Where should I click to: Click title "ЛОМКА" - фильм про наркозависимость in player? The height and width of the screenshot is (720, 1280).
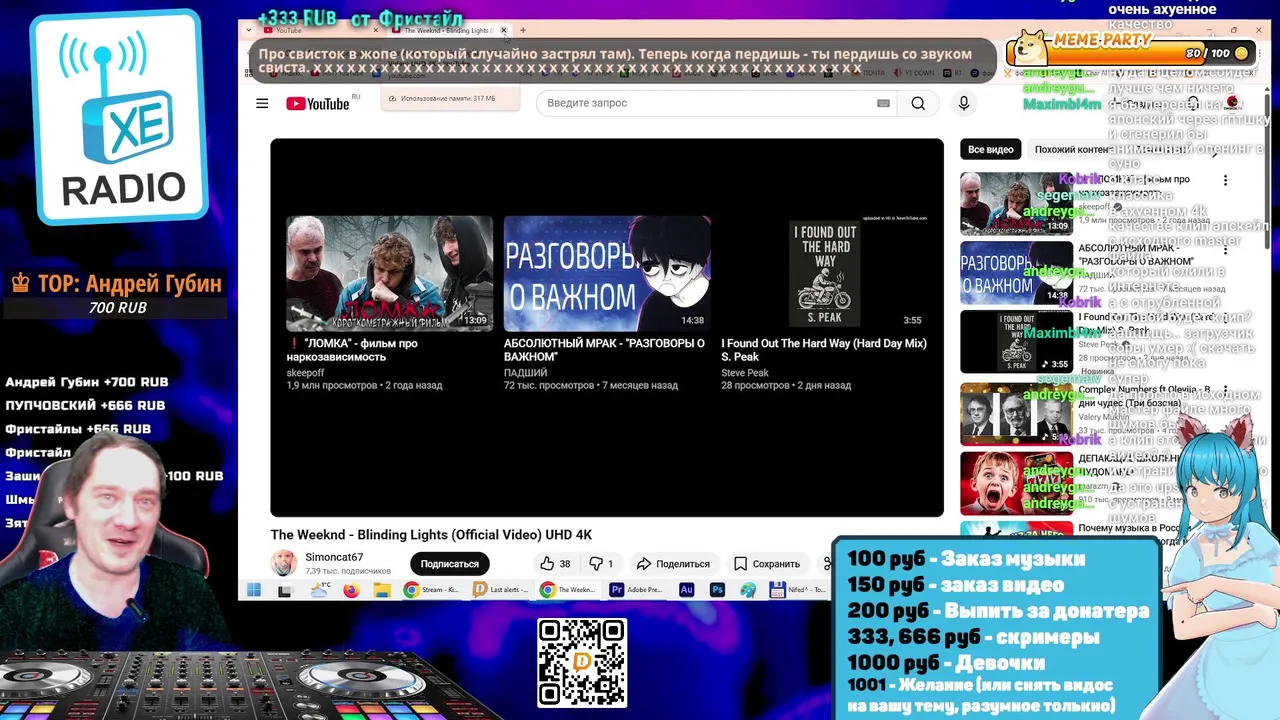click(x=352, y=350)
